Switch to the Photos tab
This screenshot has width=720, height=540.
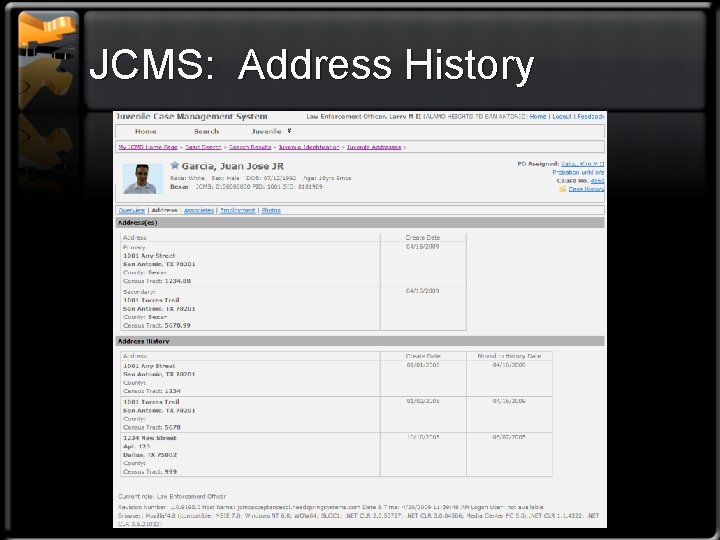(271, 210)
